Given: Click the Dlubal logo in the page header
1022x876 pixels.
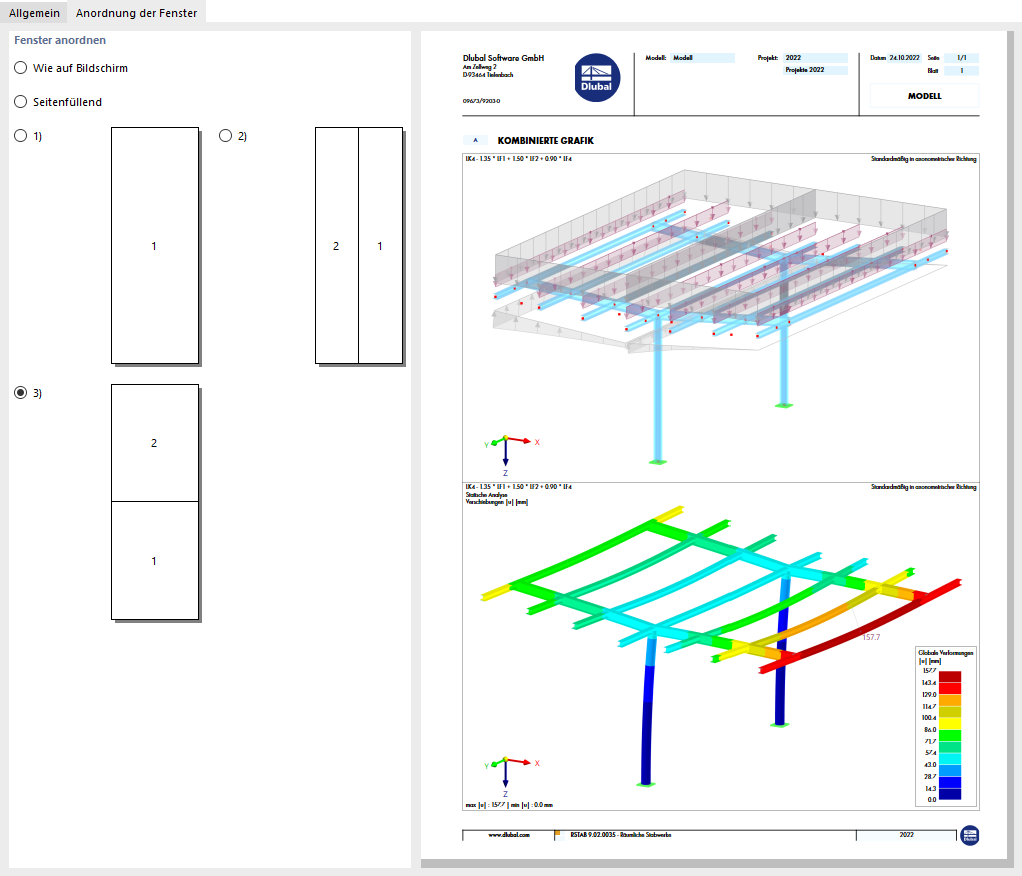Looking at the screenshot, I should [x=596, y=78].
